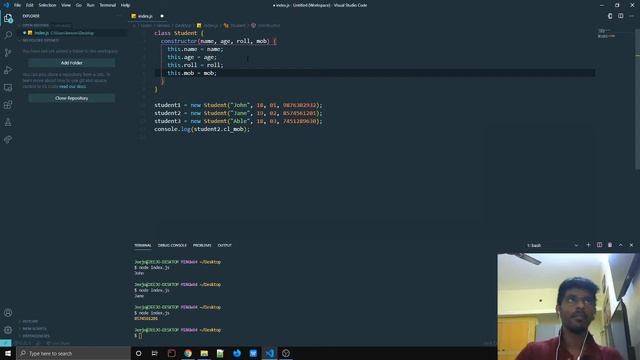The image size is (640, 360).
Task: Open Cortana circle in taskbar
Action: click(138, 353)
